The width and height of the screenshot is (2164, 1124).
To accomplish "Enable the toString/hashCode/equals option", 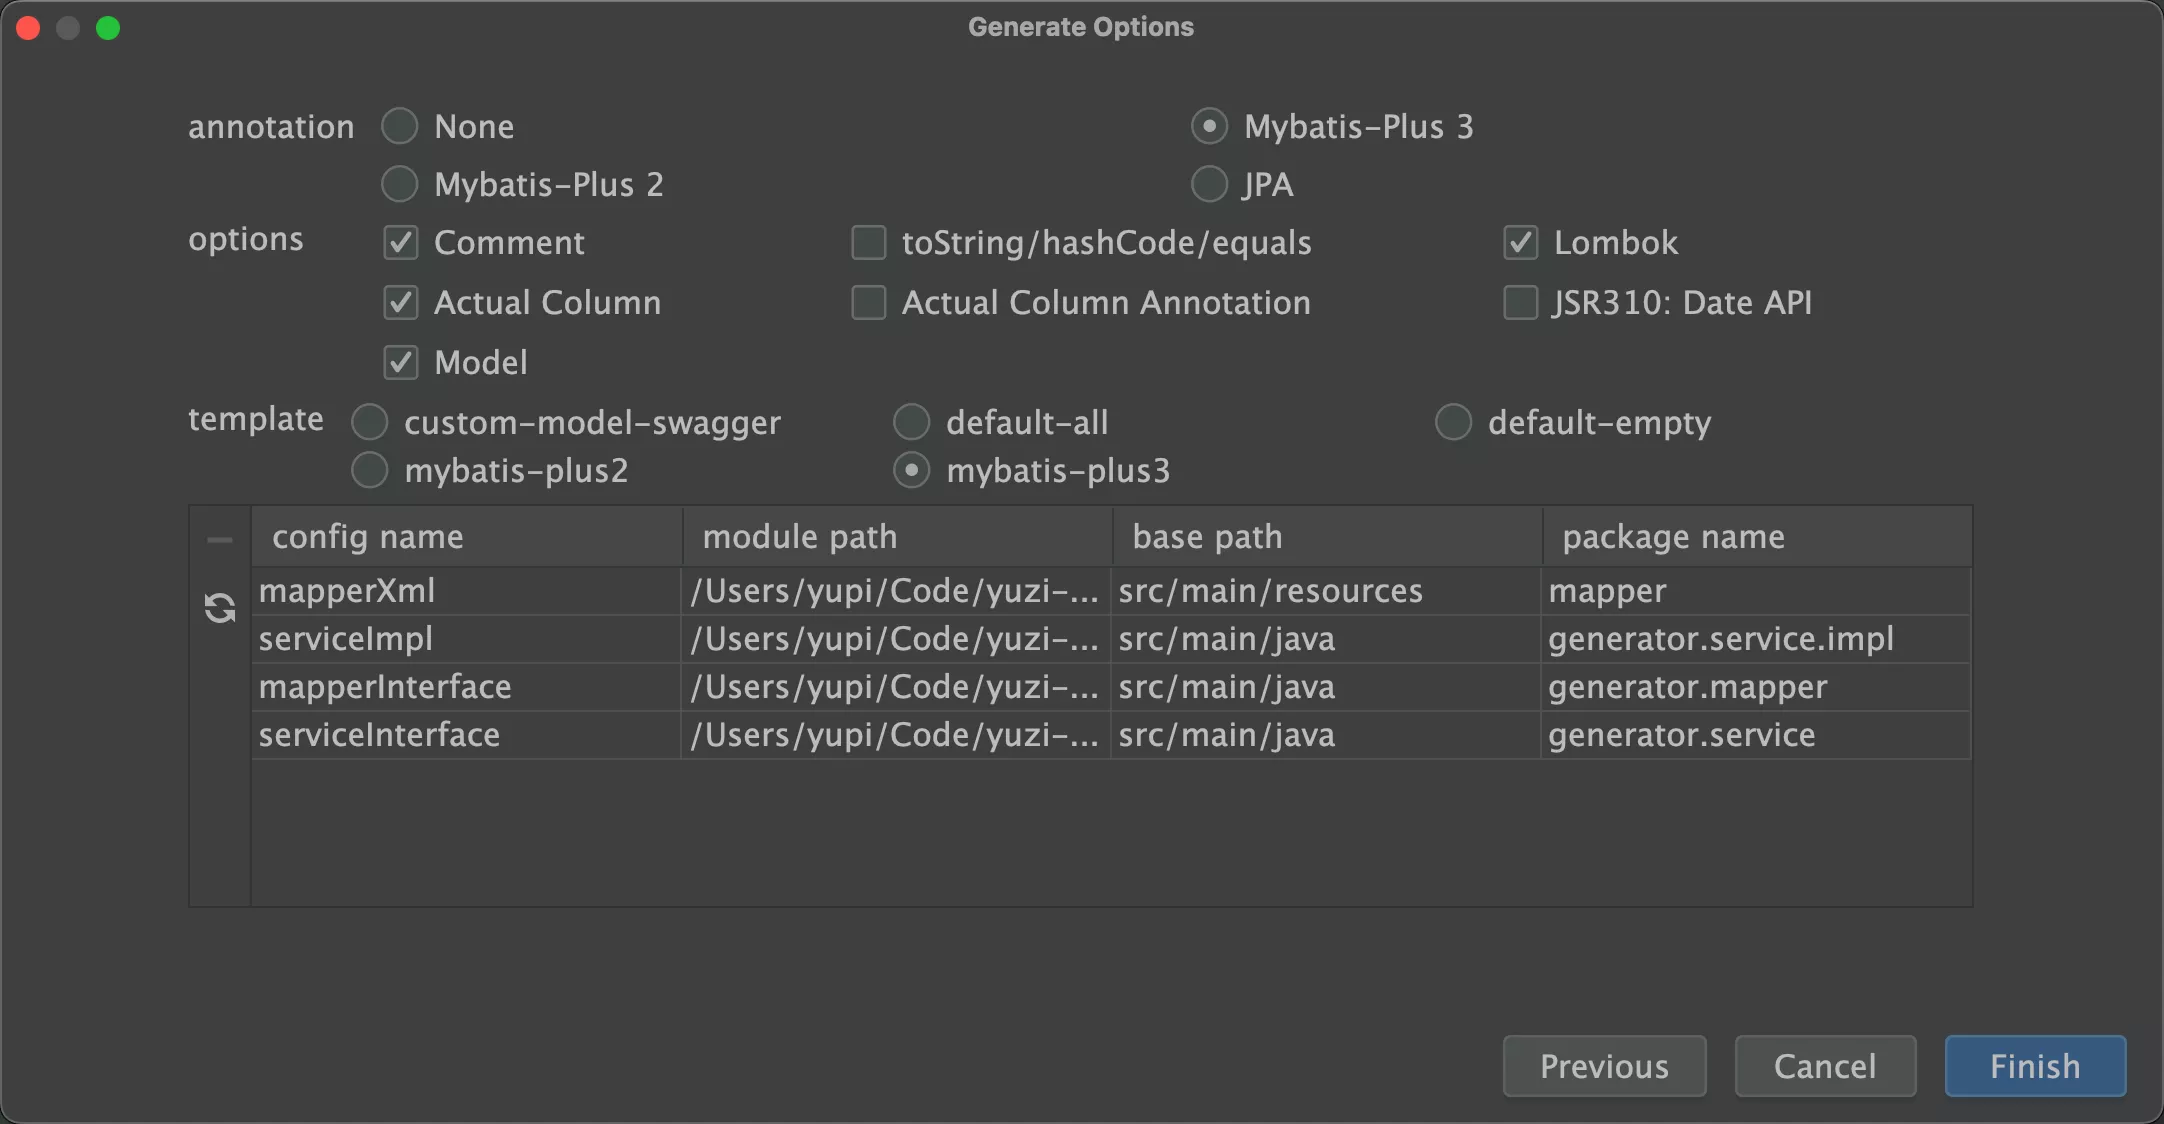I will 870,242.
